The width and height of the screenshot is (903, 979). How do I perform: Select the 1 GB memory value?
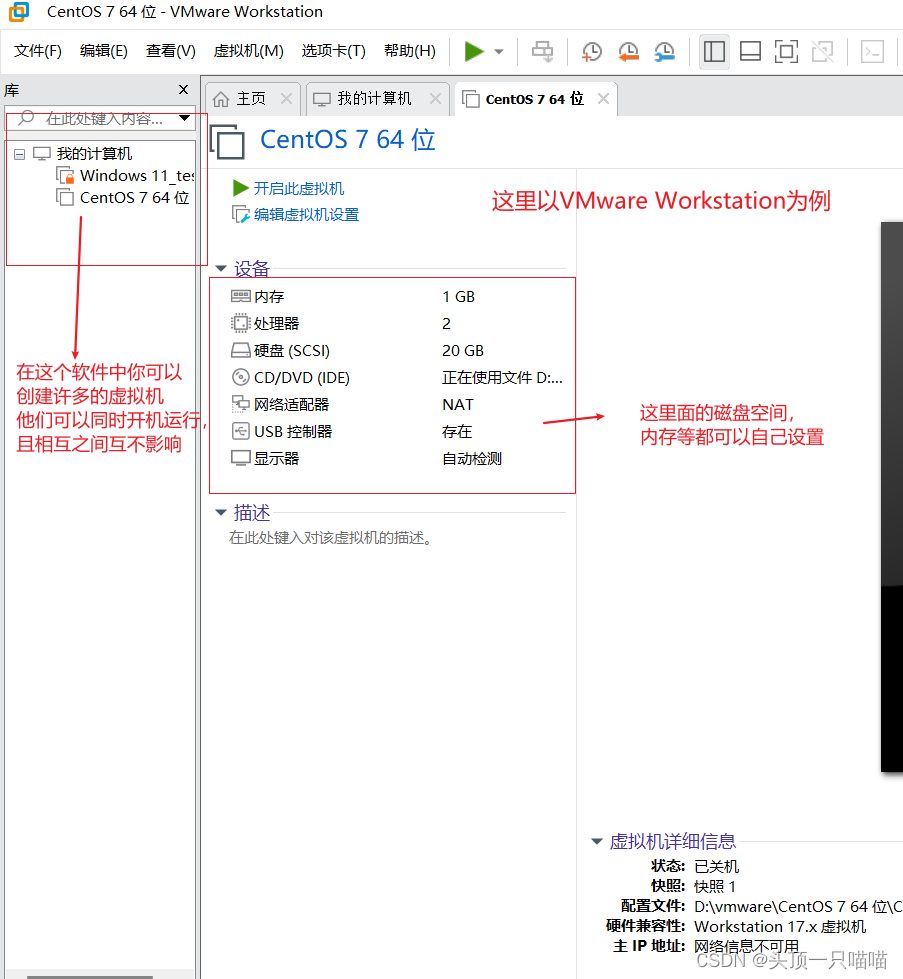pyautogui.click(x=458, y=296)
